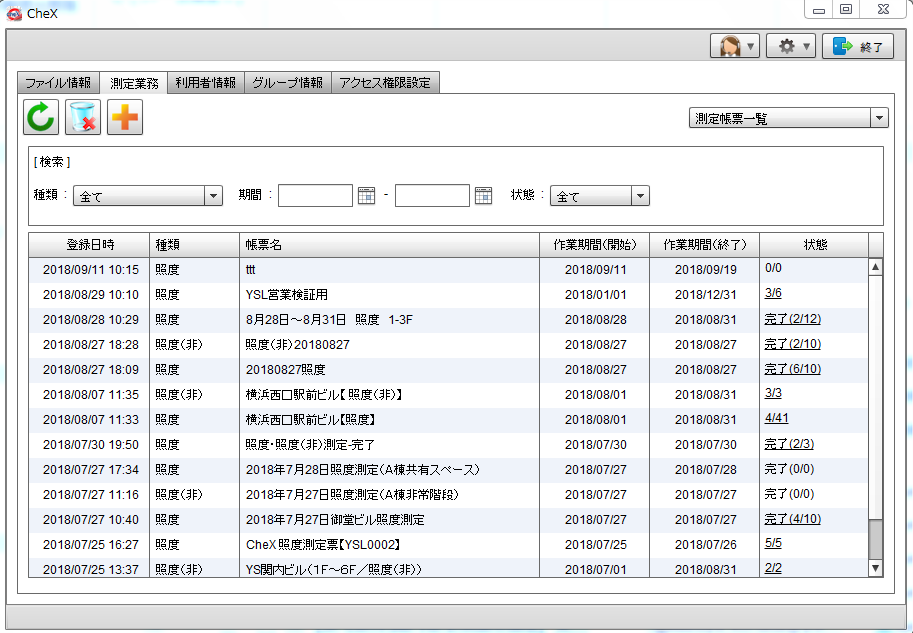Image resolution: width=913 pixels, height=633 pixels.
Task: Open the 3/6 status link
Action: point(773,293)
